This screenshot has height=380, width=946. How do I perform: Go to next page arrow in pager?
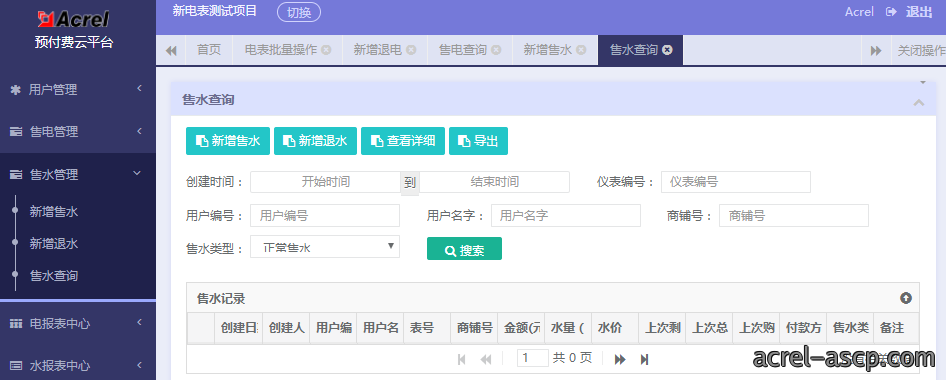coord(620,359)
